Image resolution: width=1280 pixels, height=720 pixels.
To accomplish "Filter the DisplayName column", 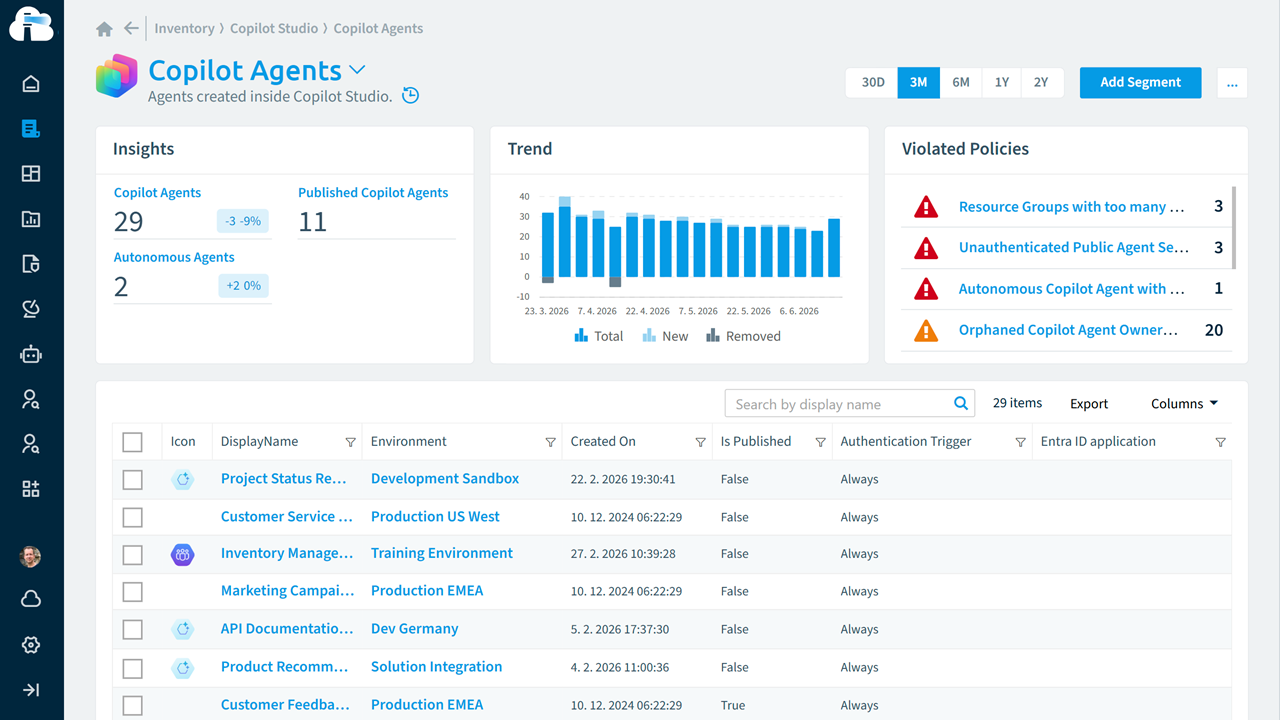I will coord(350,442).
